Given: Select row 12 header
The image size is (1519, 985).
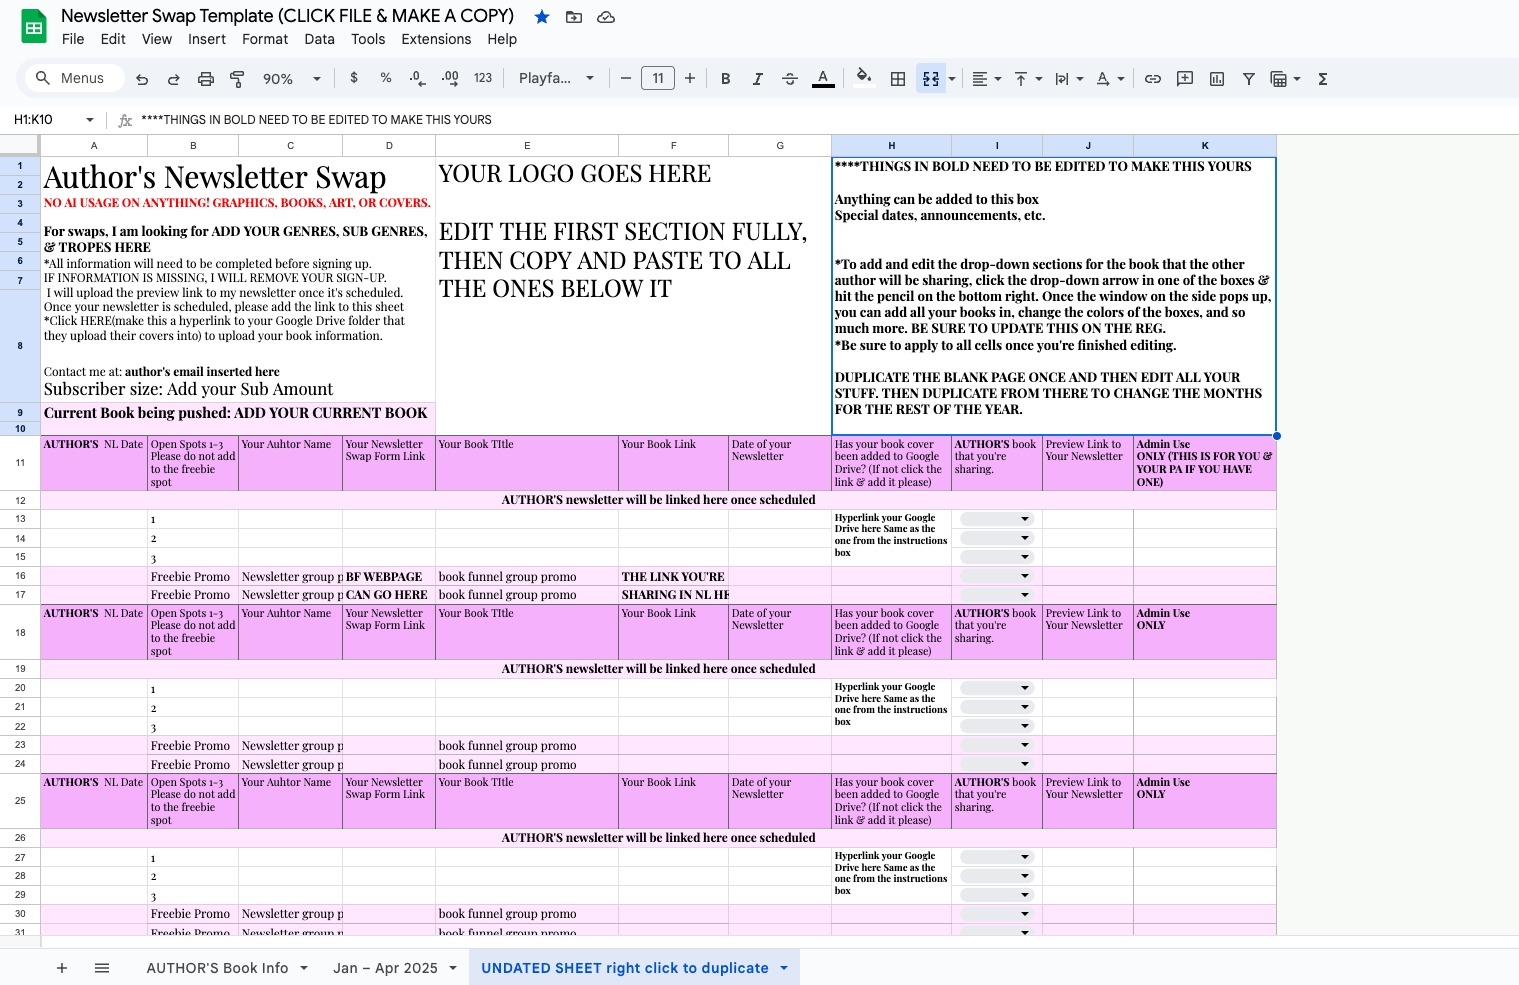Looking at the screenshot, I should tap(20, 500).
